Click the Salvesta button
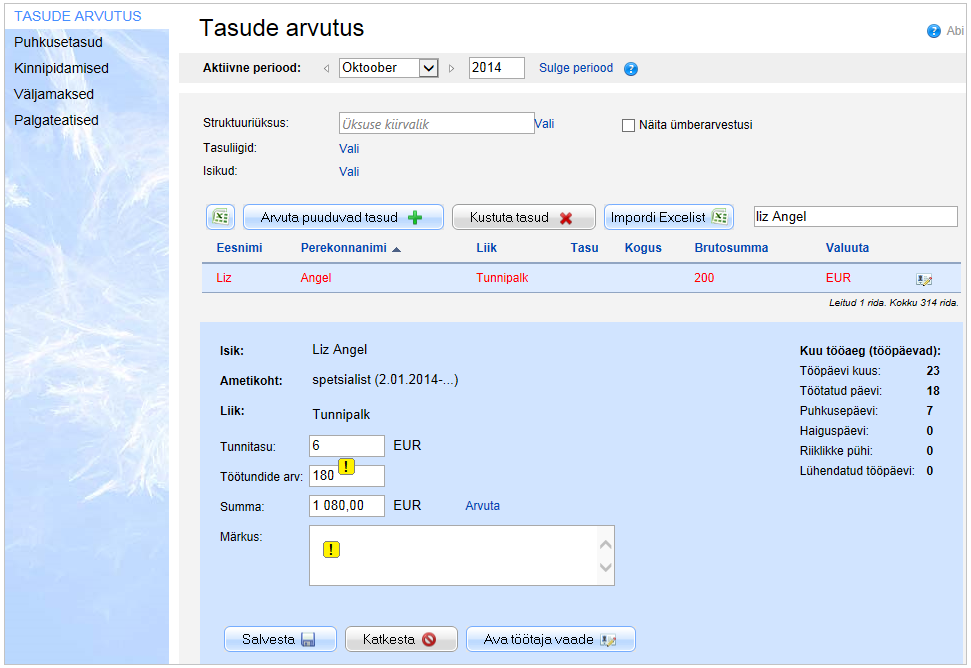This screenshot has width=971, height=668. tap(279, 639)
